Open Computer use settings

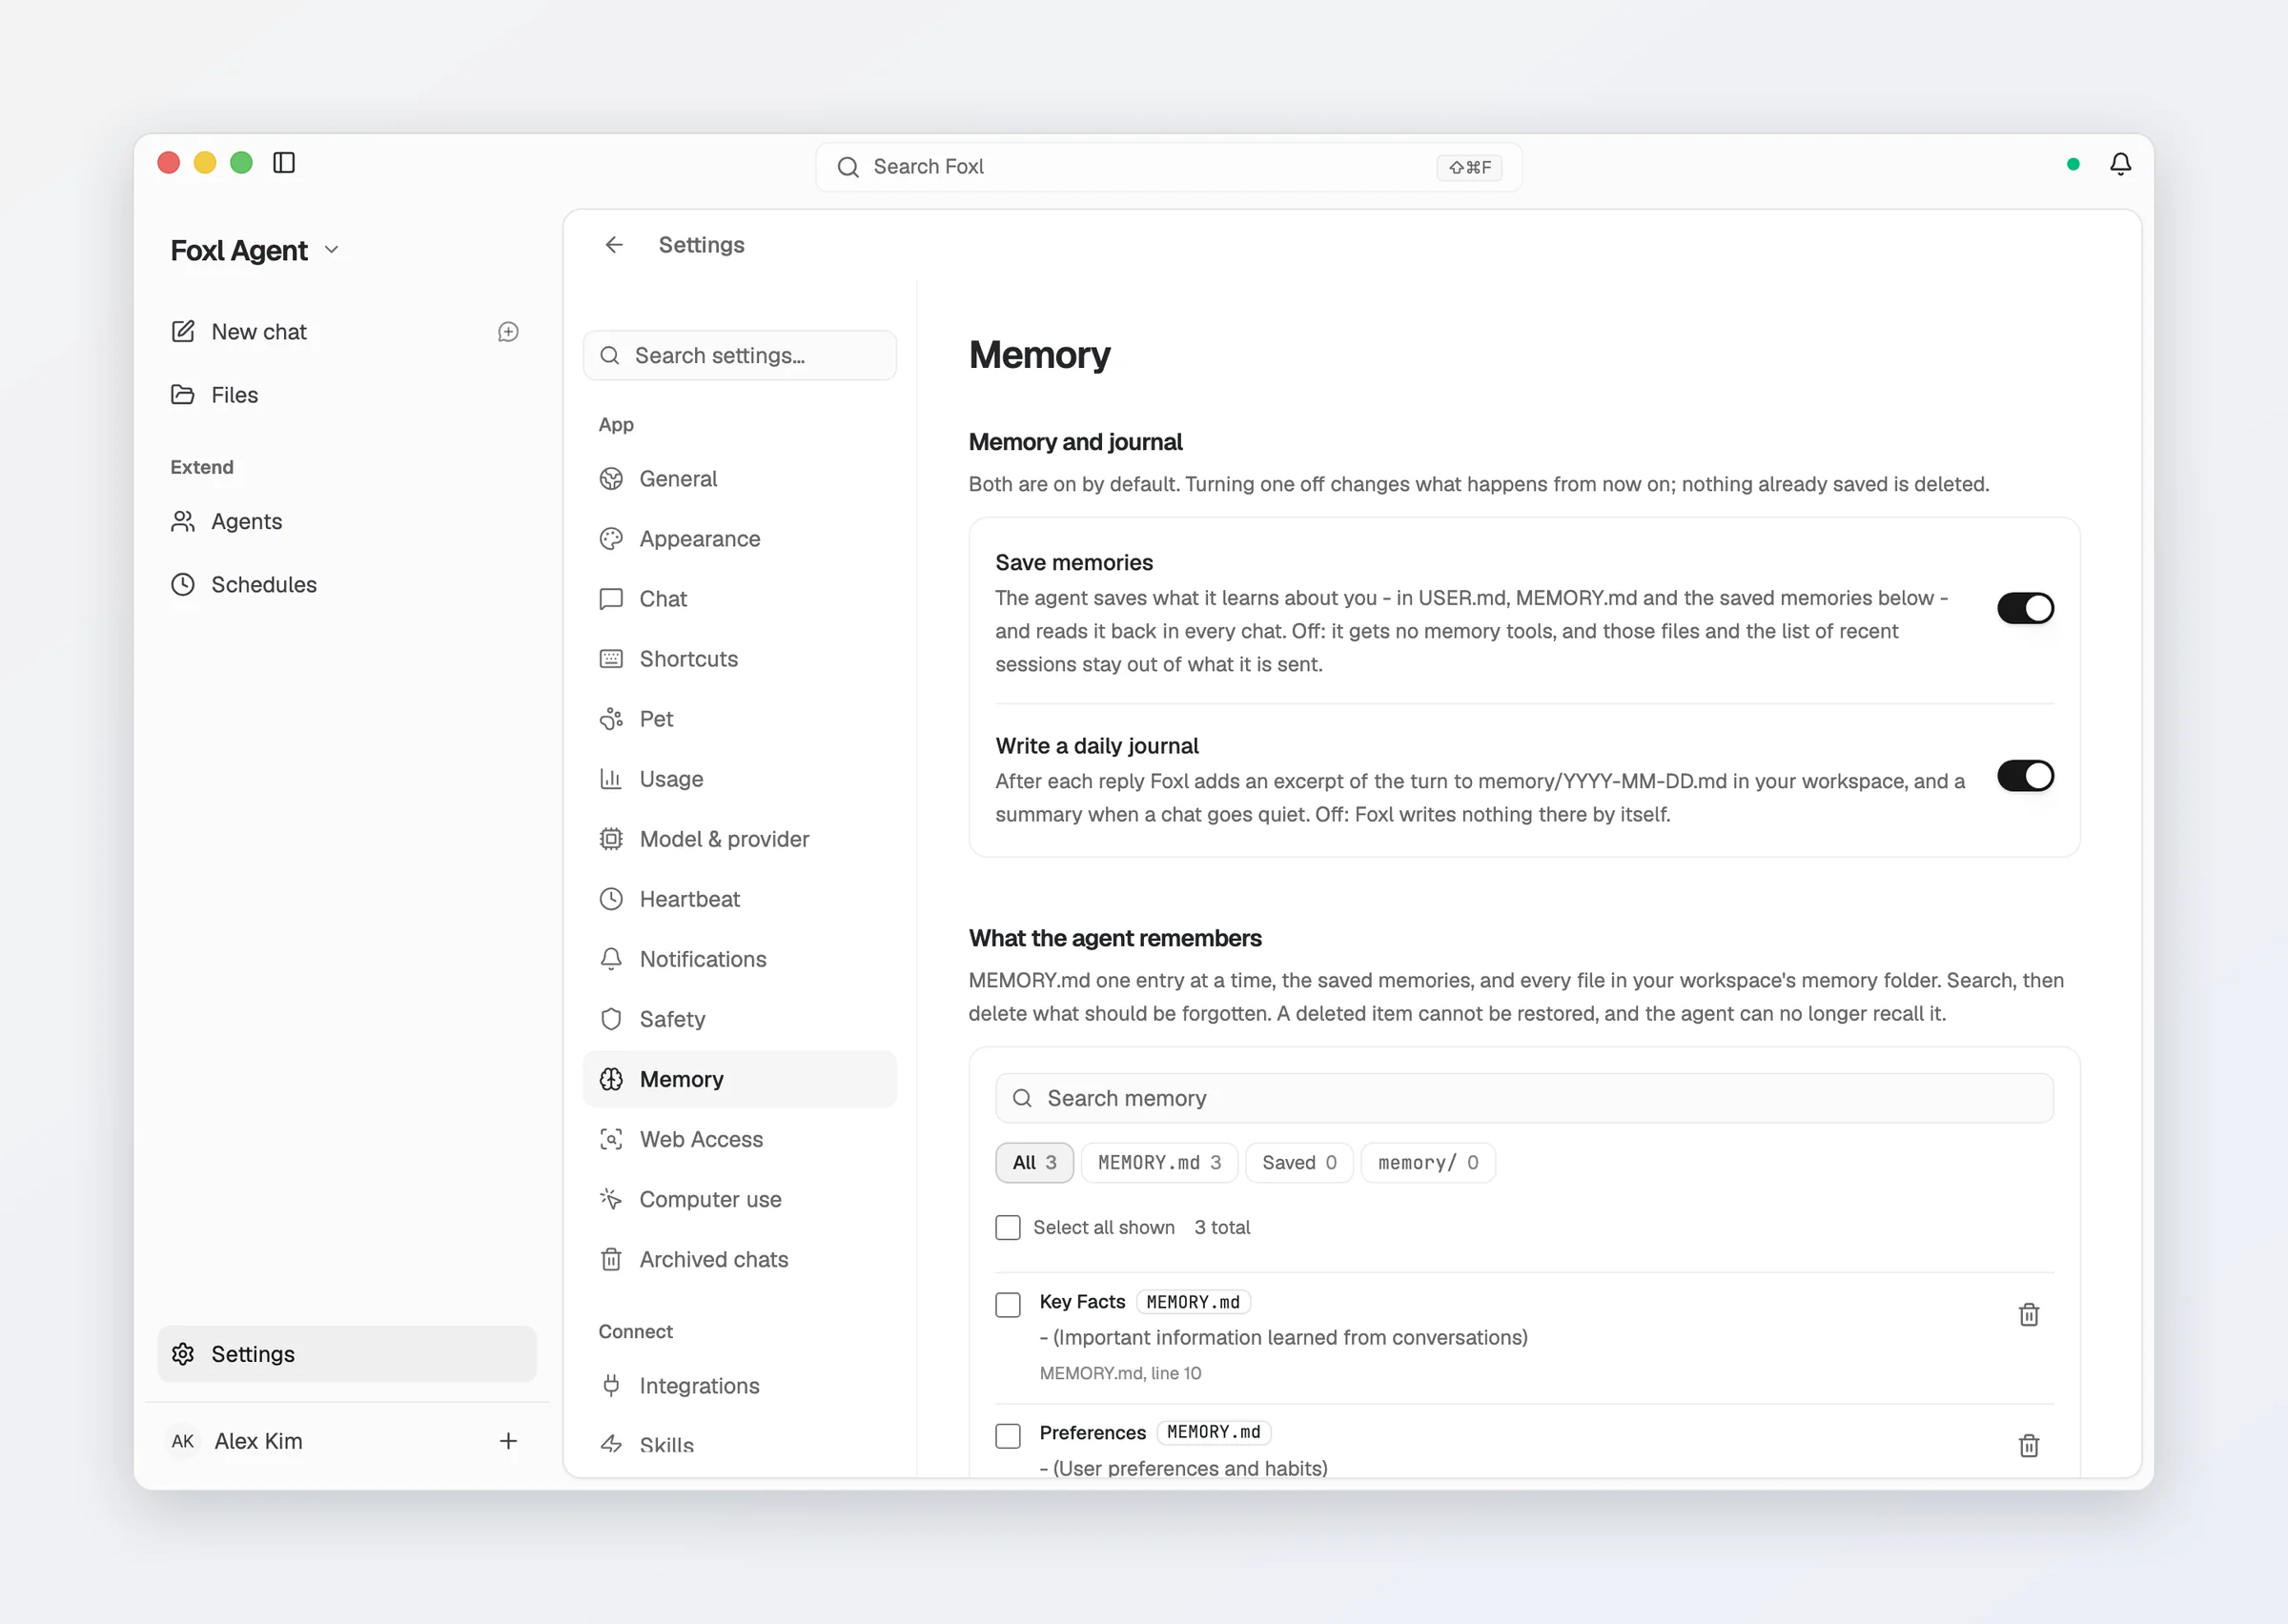[x=739, y=1199]
